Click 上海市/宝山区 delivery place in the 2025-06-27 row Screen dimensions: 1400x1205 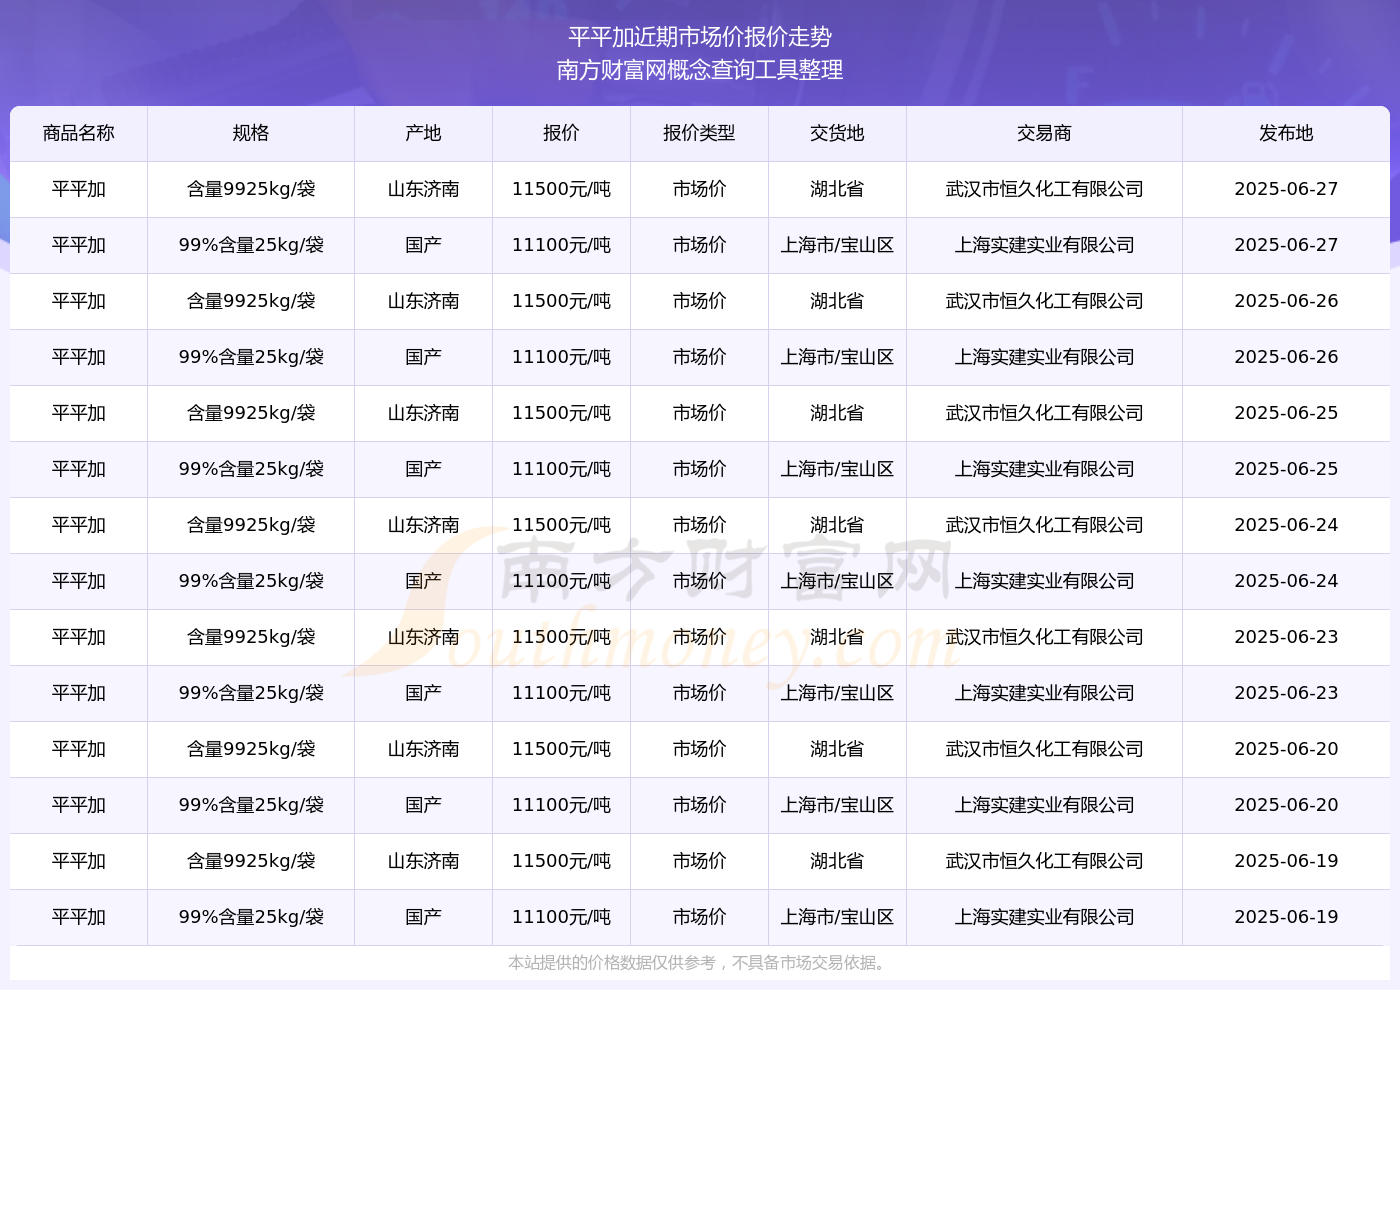pyautogui.click(x=838, y=245)
